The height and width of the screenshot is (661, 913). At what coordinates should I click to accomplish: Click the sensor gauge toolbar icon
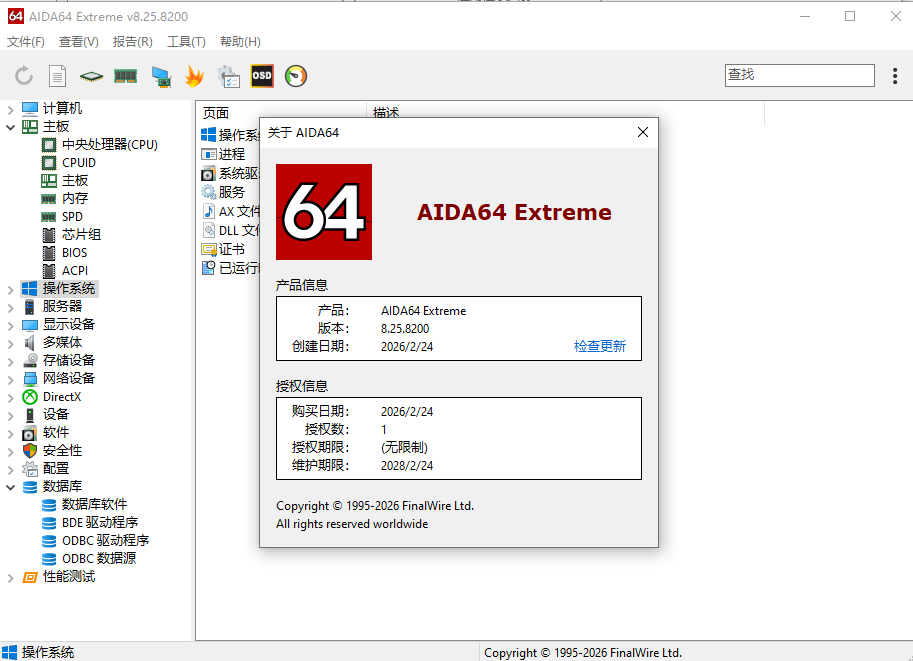click(x=296, y=75)
